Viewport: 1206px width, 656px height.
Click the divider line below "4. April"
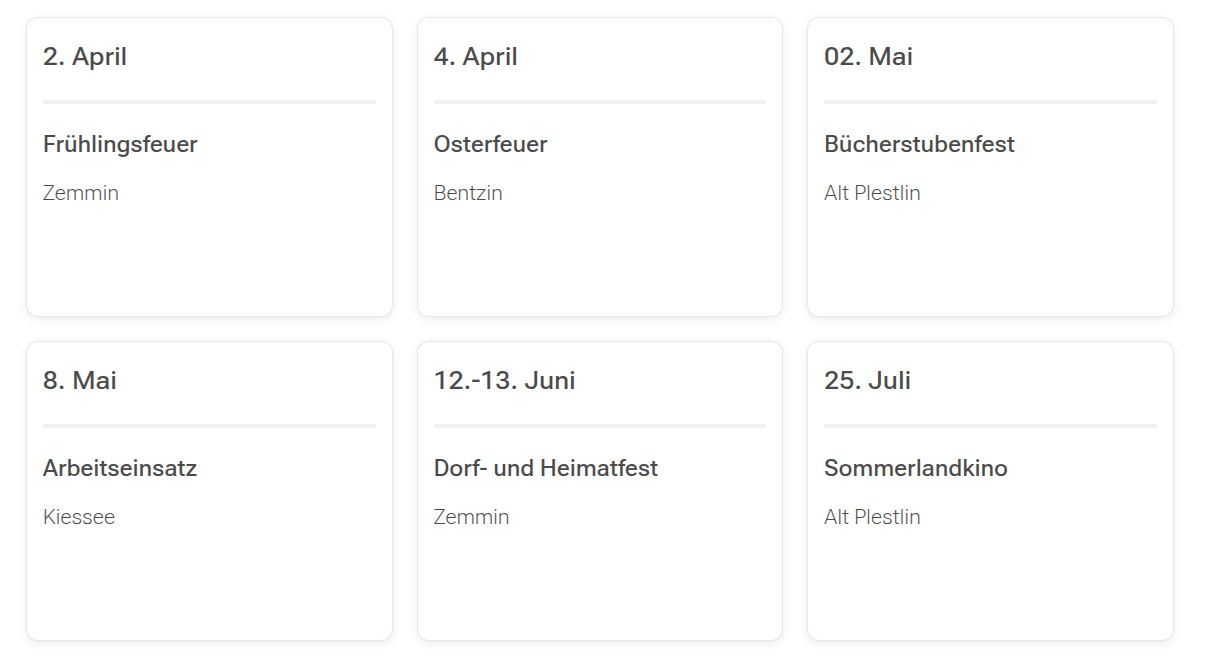600,101
